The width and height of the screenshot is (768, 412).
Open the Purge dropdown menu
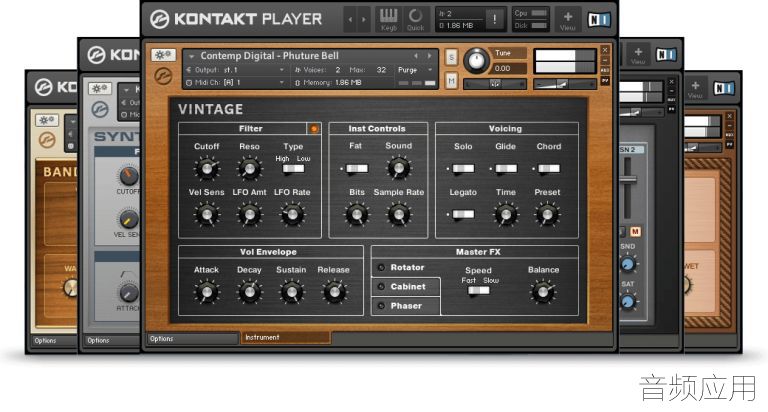415,70
